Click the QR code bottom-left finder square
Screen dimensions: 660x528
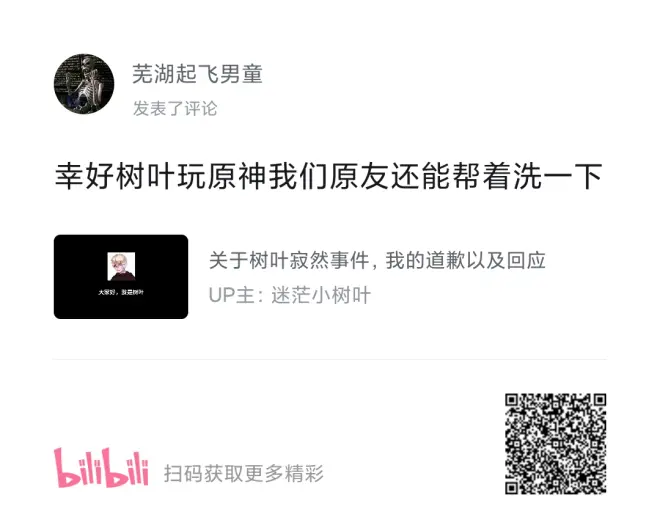[x=511, y=488]
